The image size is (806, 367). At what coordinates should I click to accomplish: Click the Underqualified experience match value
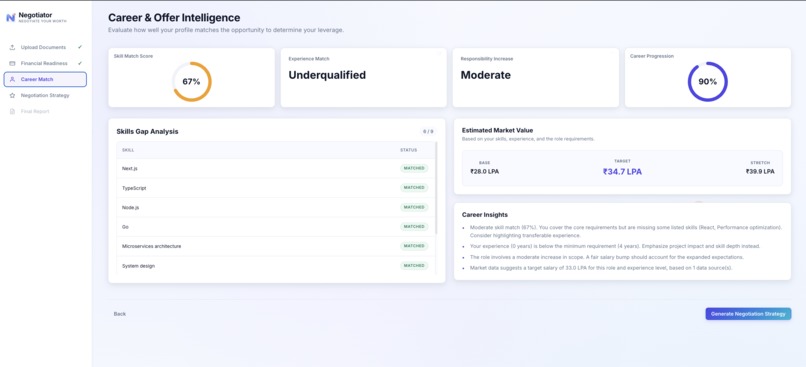[x=327, y=75]
